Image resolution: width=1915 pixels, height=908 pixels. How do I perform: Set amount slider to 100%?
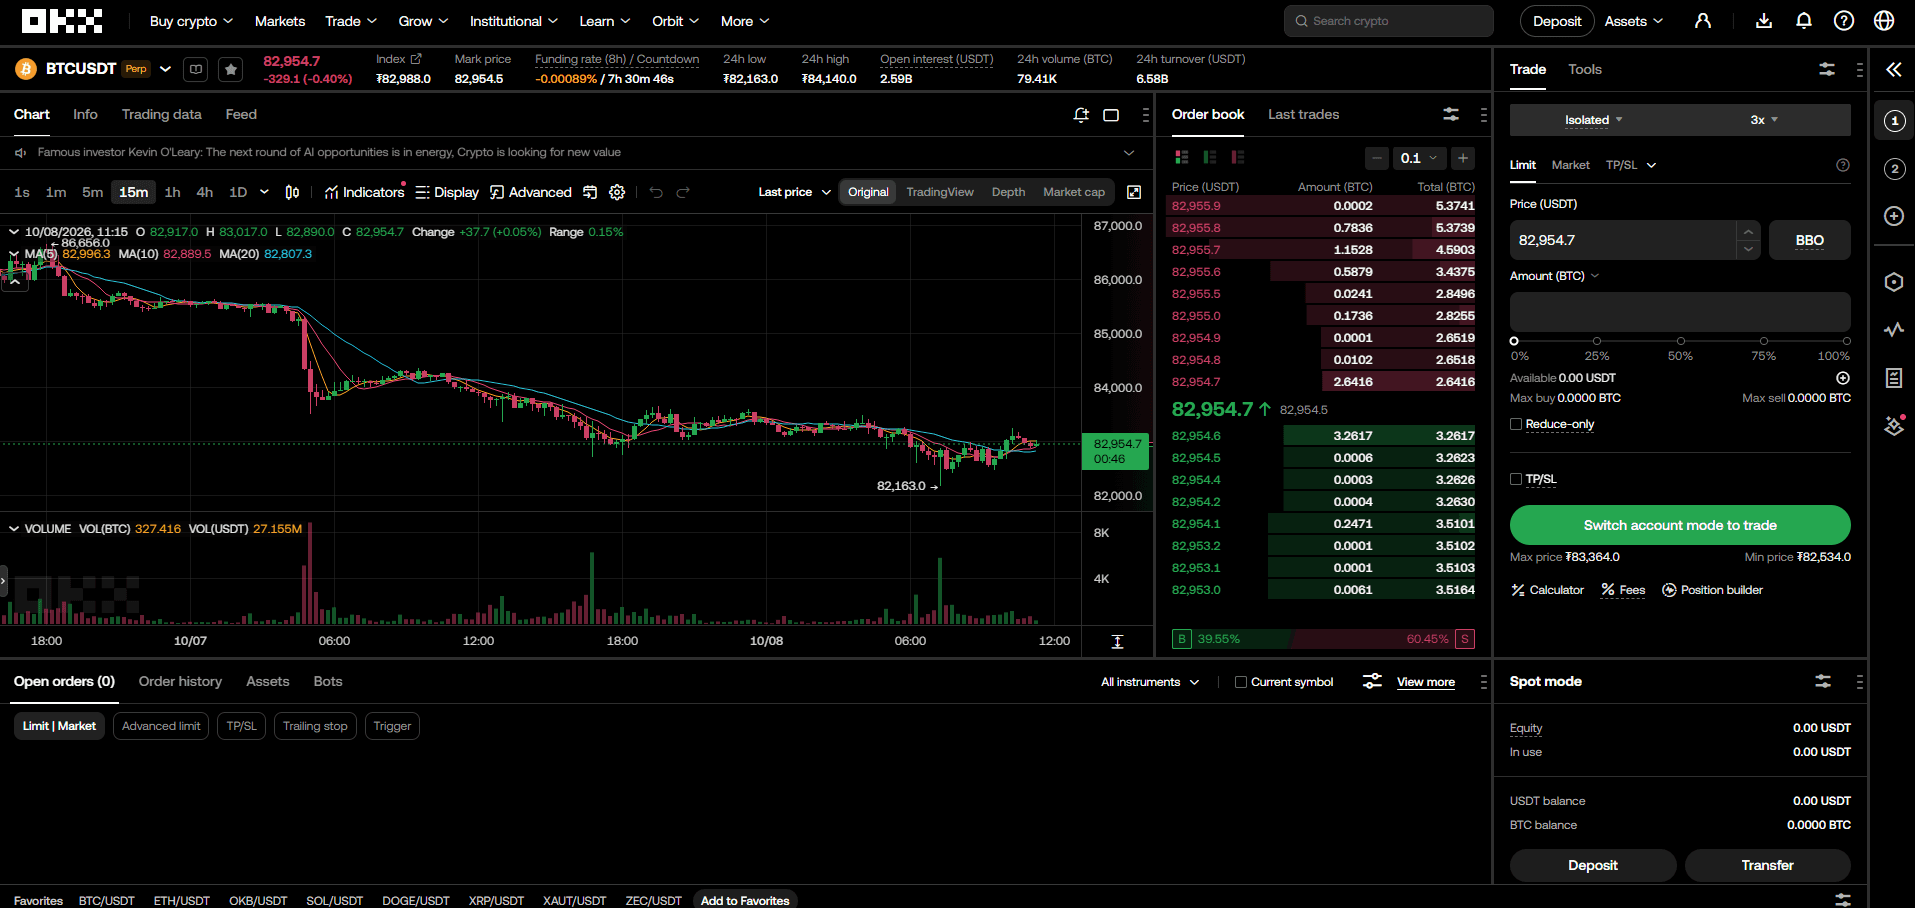(1846, 341)
